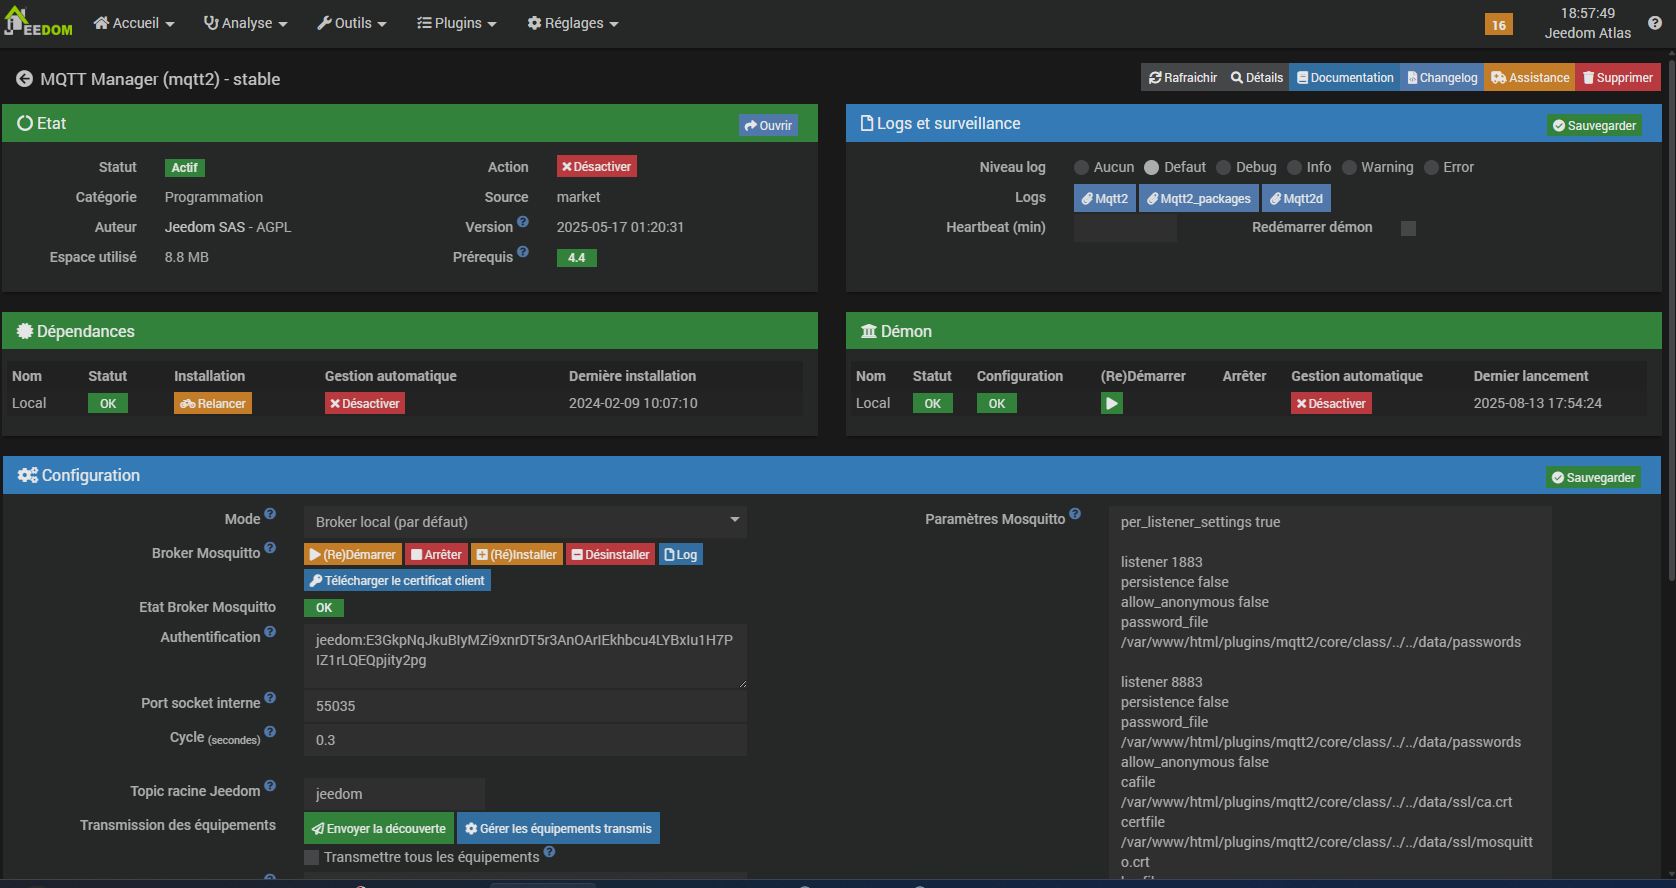
Task: Click the info icon beside Version
Action: [x=523, y=223]
